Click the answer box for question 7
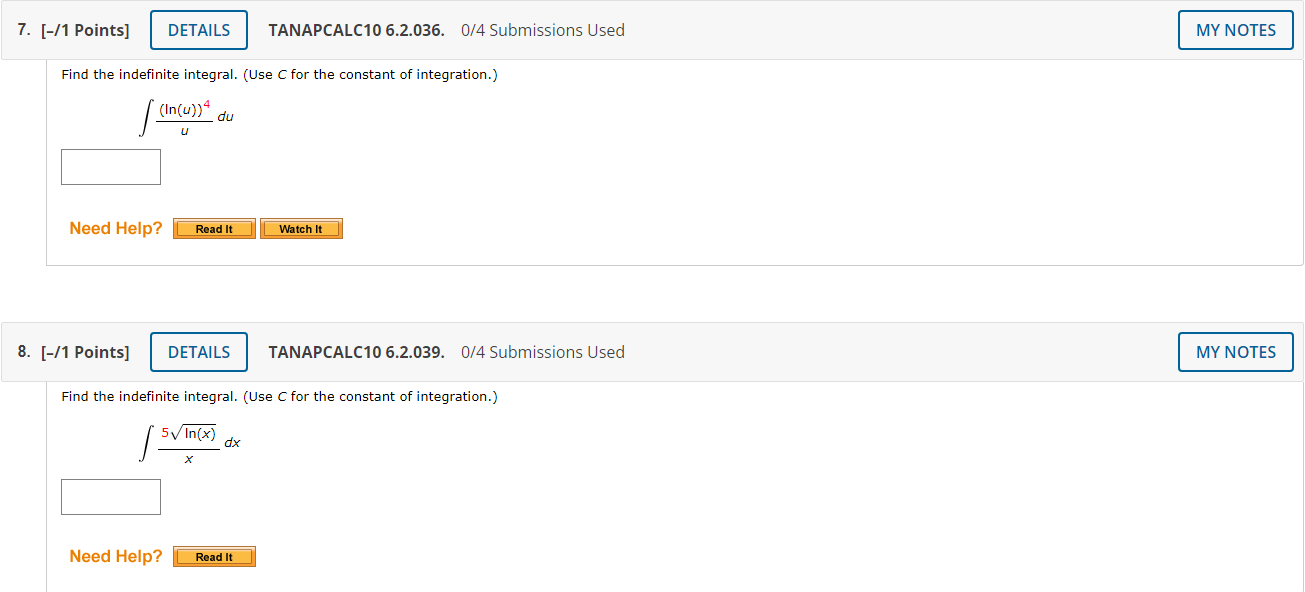 (110, 166)
